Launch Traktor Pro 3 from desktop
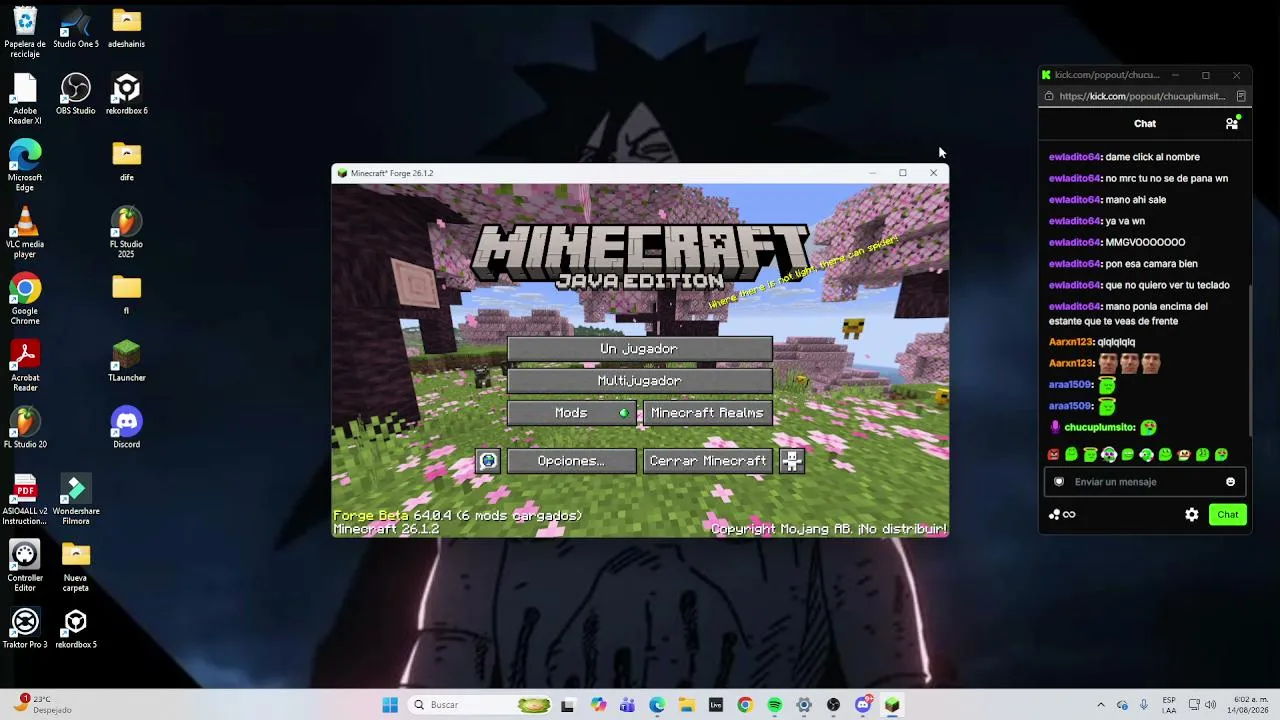This screenshot has height=720, width=1280. (25, 629)
